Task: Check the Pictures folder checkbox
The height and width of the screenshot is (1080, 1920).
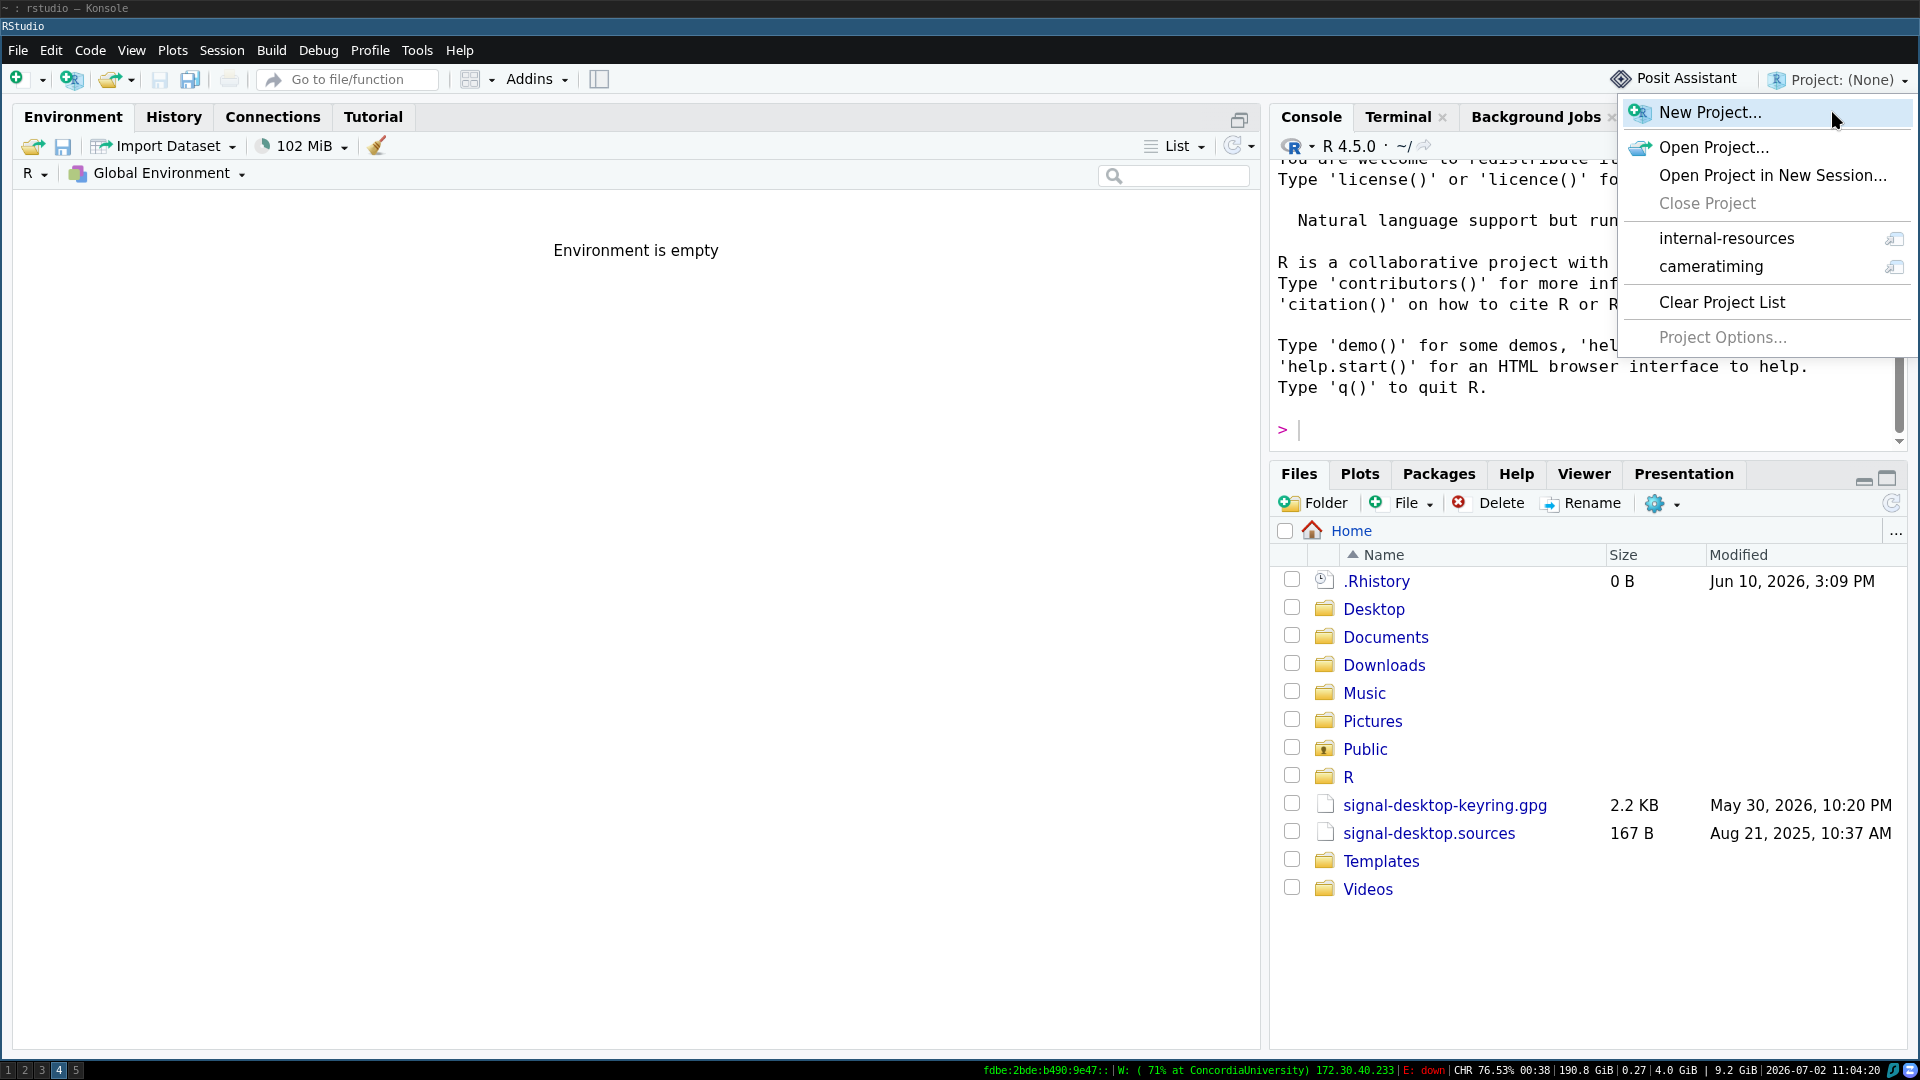Action: [1292, 720]
